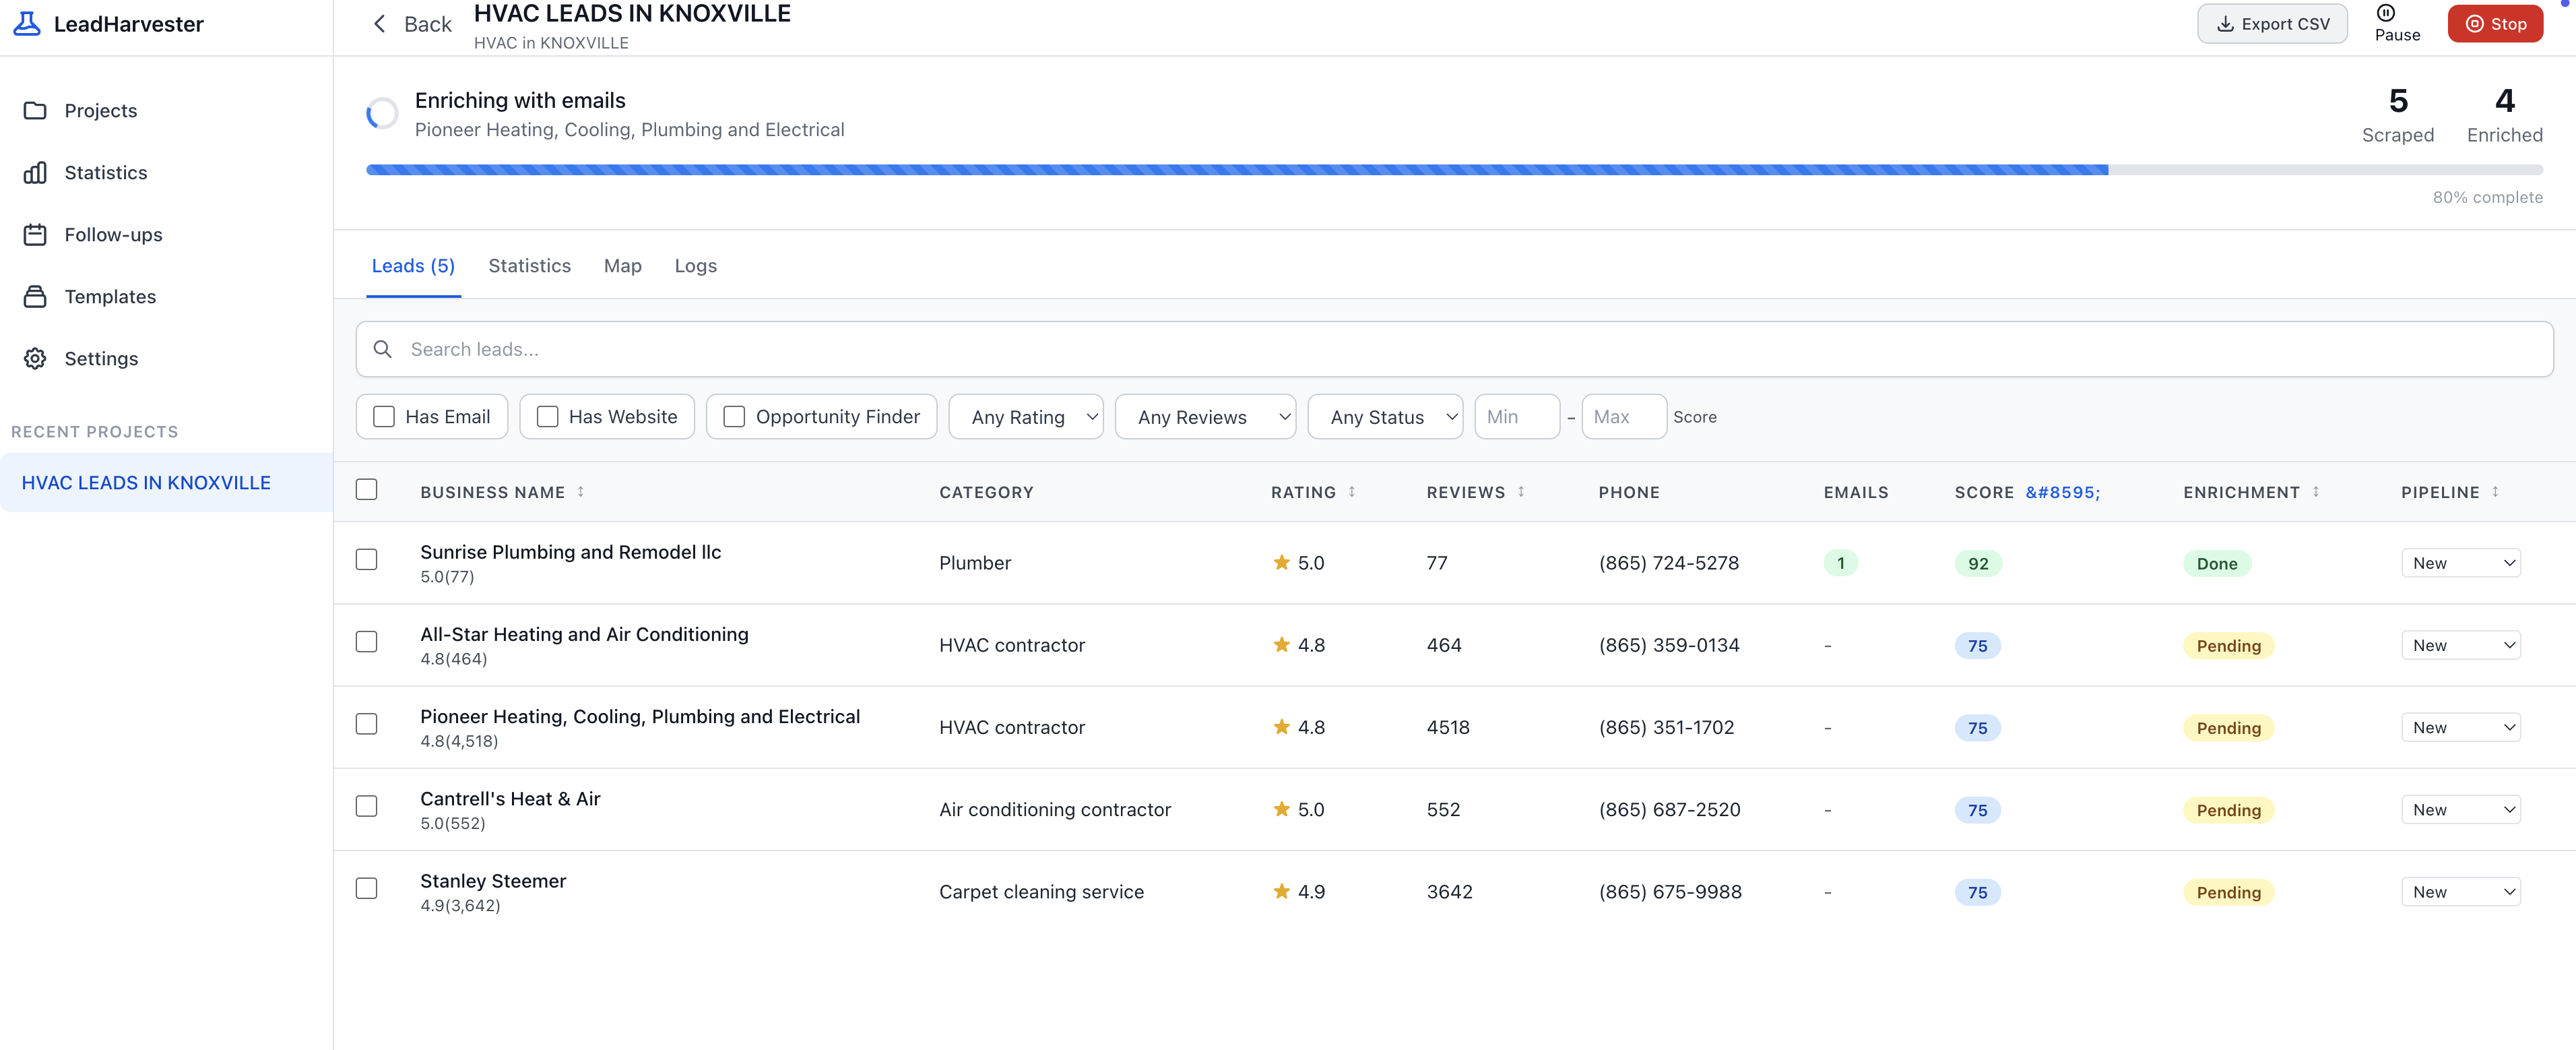
Task: Open the Any Status filter dropdown
Action: 1384,416
